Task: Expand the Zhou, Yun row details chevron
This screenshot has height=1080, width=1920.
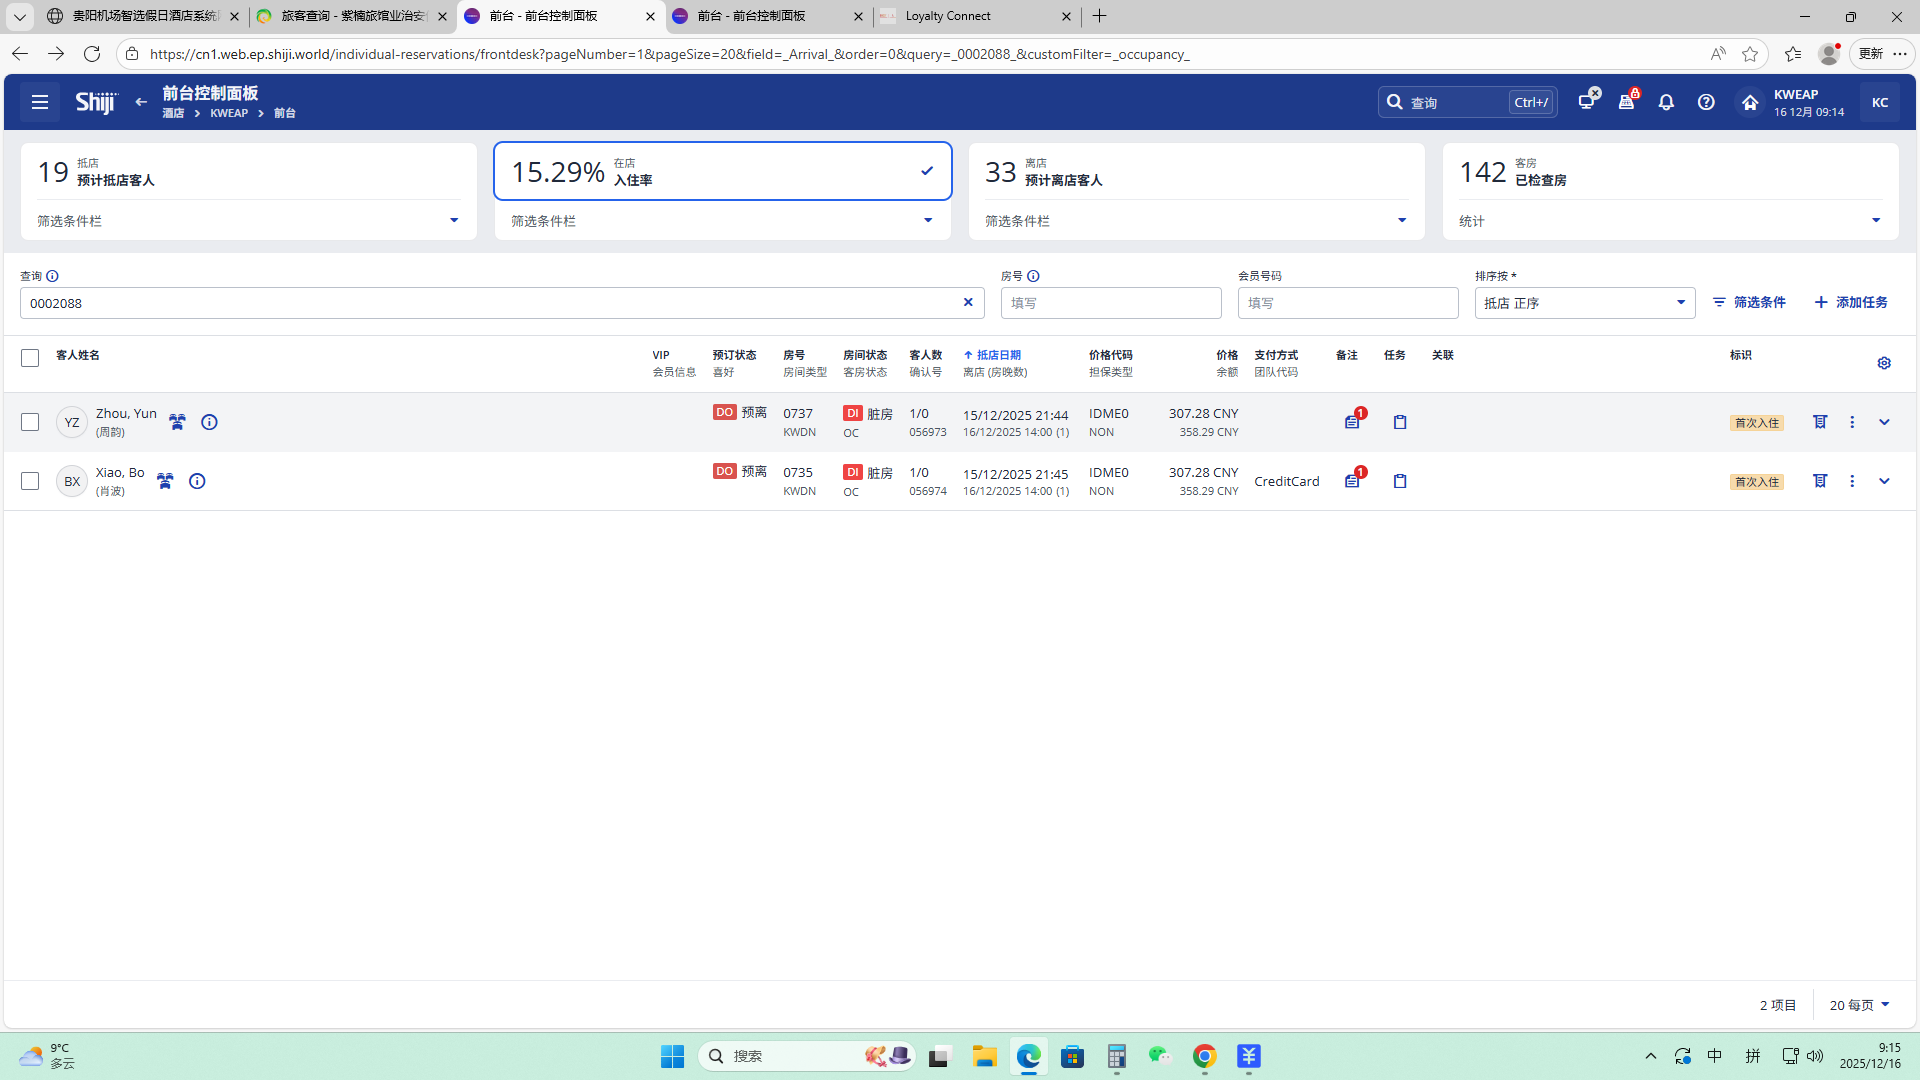Action: pyautogui.click(x=1884, y=422)
